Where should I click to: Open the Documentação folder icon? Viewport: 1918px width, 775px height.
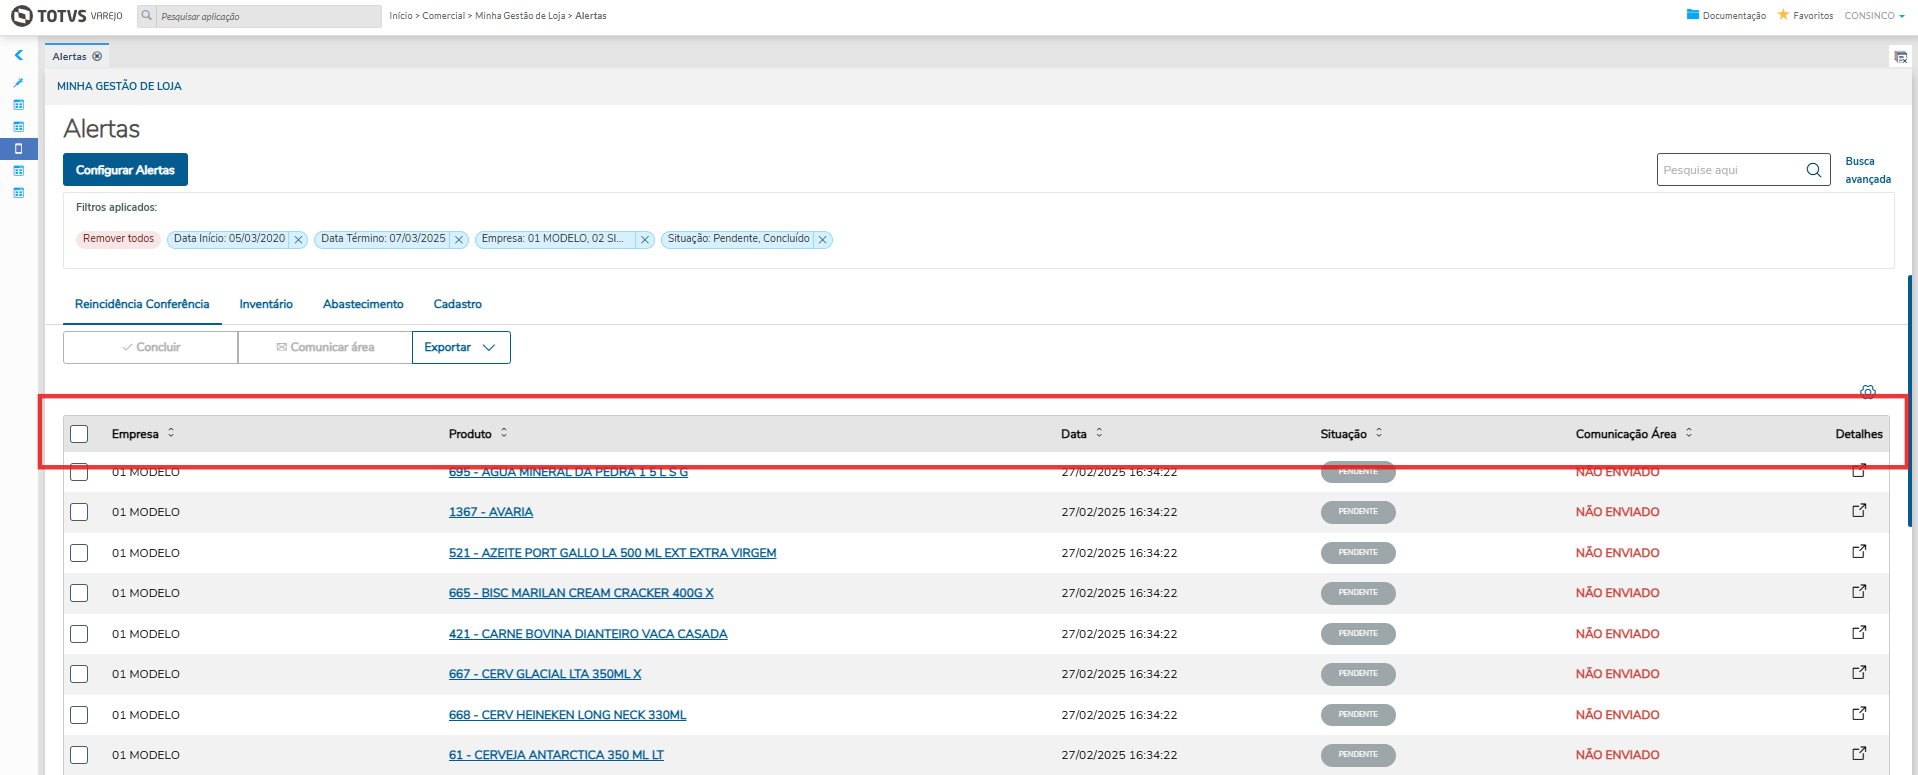coord(1692,15)
